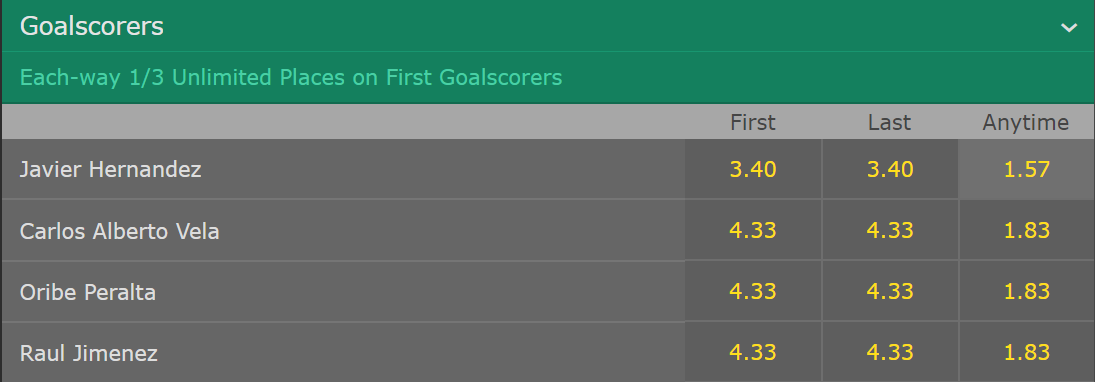This screenshot has width=1095, height=382.
Task: Pick Carlos Alberto Vela Last odds 4.33
Action: point(890,230)
